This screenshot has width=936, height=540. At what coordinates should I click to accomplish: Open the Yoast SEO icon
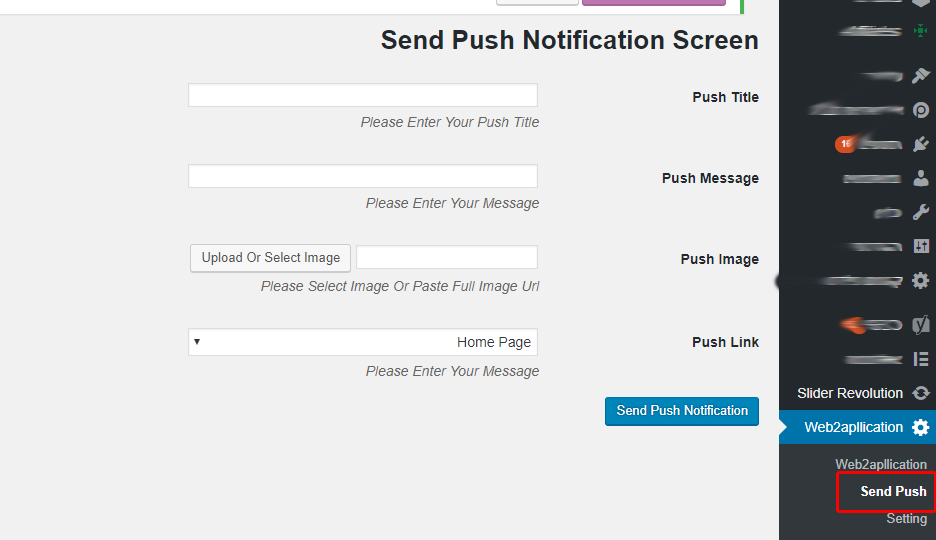pos(921,324)
